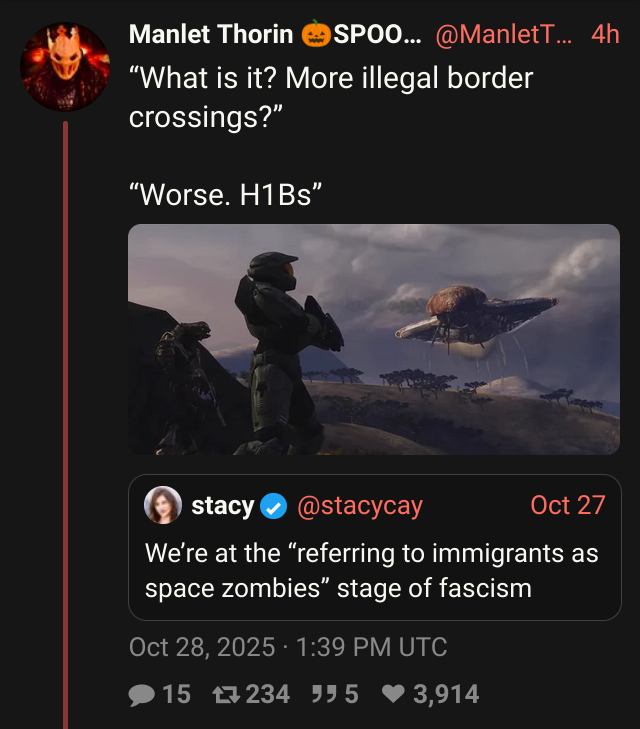
Task: Click the 3,914 likes count
Action: [446, 695]
